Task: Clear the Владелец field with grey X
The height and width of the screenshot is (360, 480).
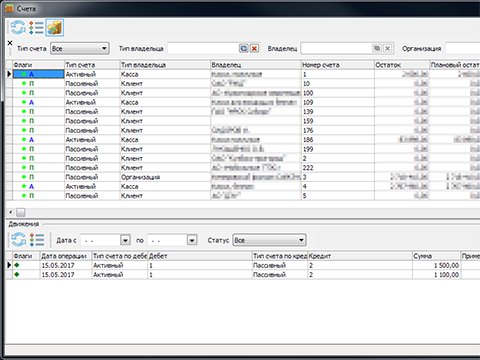Action: [387, 49]
